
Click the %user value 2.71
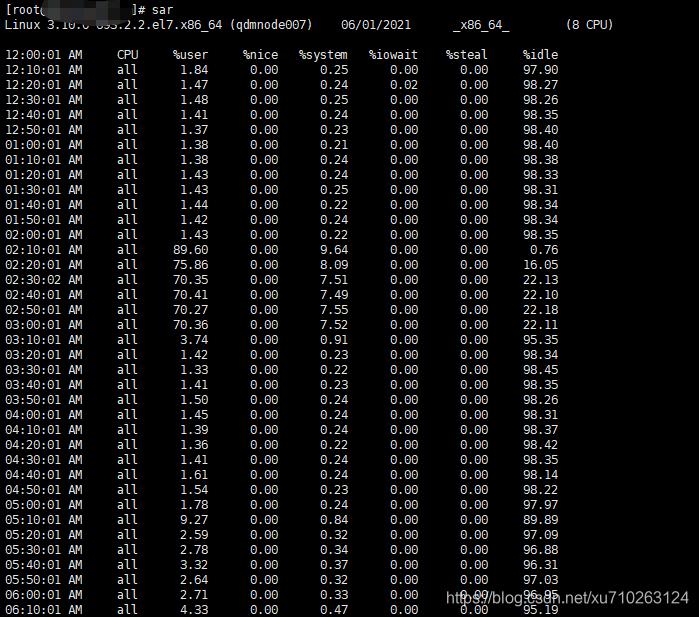[194, 595]
